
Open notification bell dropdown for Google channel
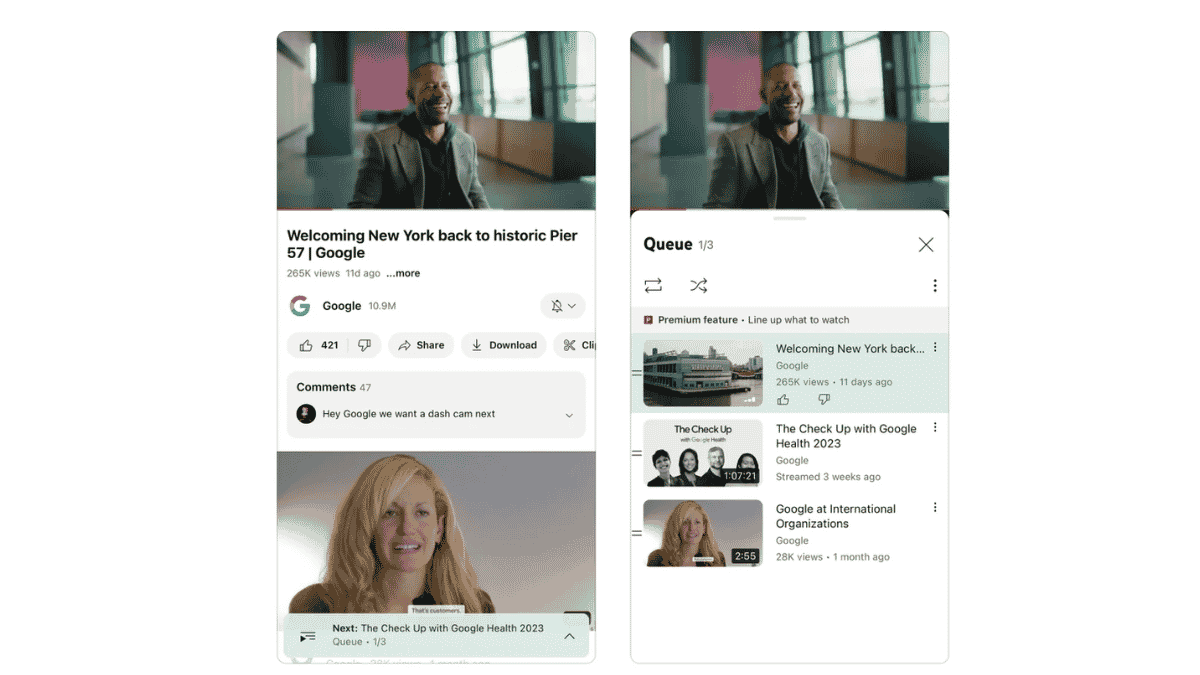click(x=563, y=306)
